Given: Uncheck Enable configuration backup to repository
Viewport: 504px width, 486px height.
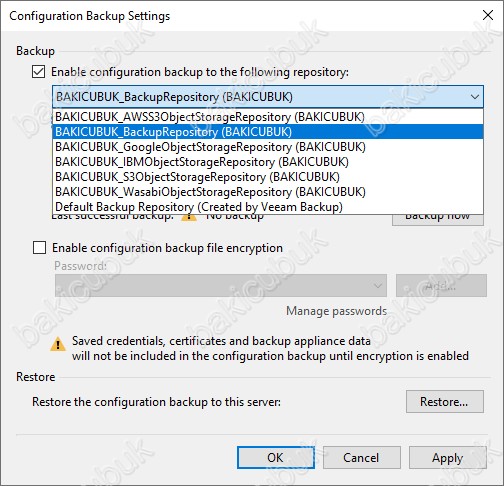Looking at the screenshot, I should (x=39, y=72).
